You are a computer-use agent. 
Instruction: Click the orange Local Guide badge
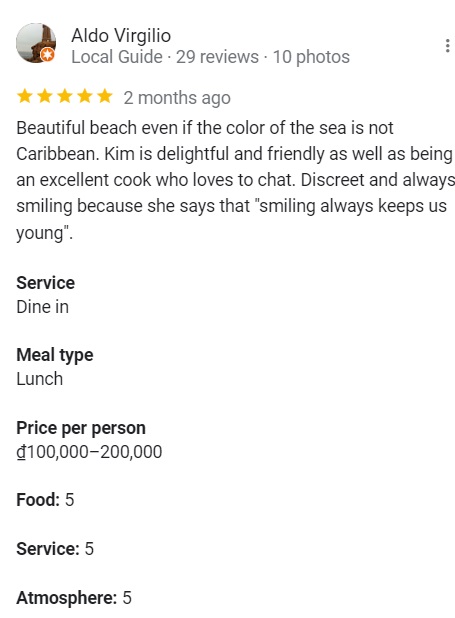(x=47, y=54)
